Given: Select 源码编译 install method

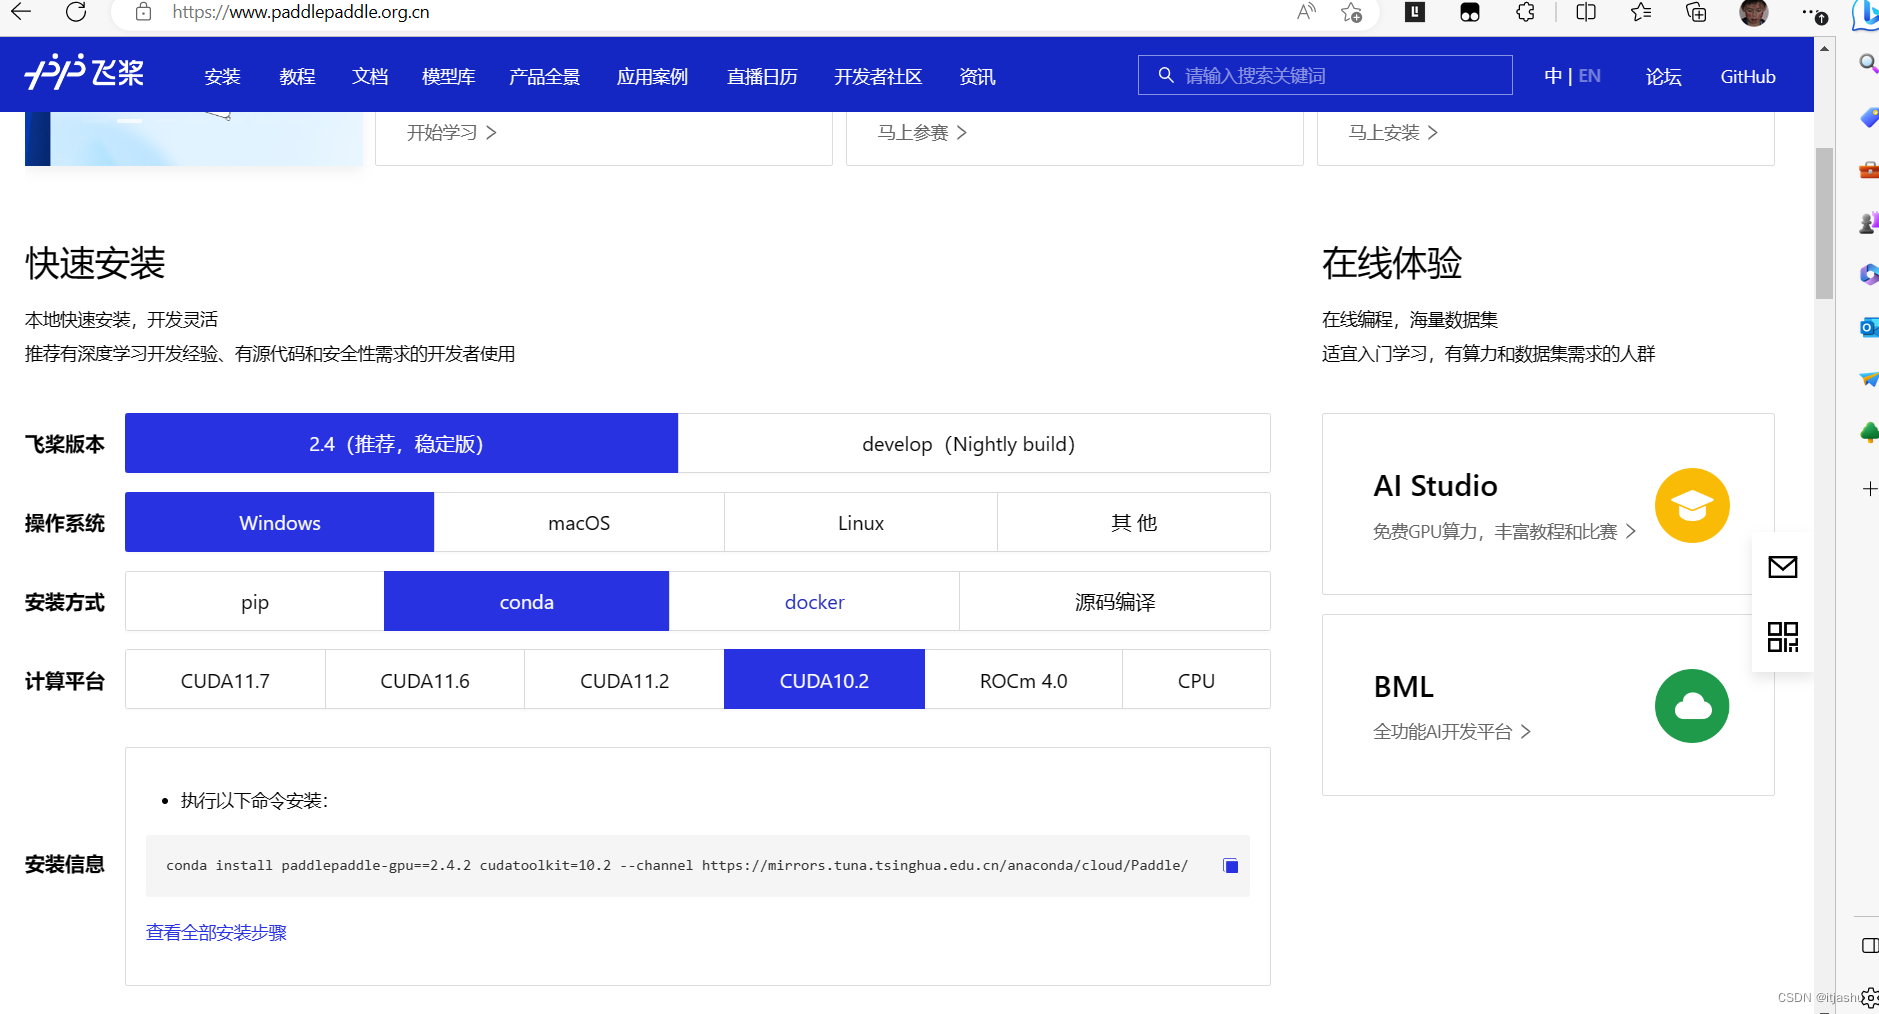Looking at the screenshot, I should tap(1115, 601).
